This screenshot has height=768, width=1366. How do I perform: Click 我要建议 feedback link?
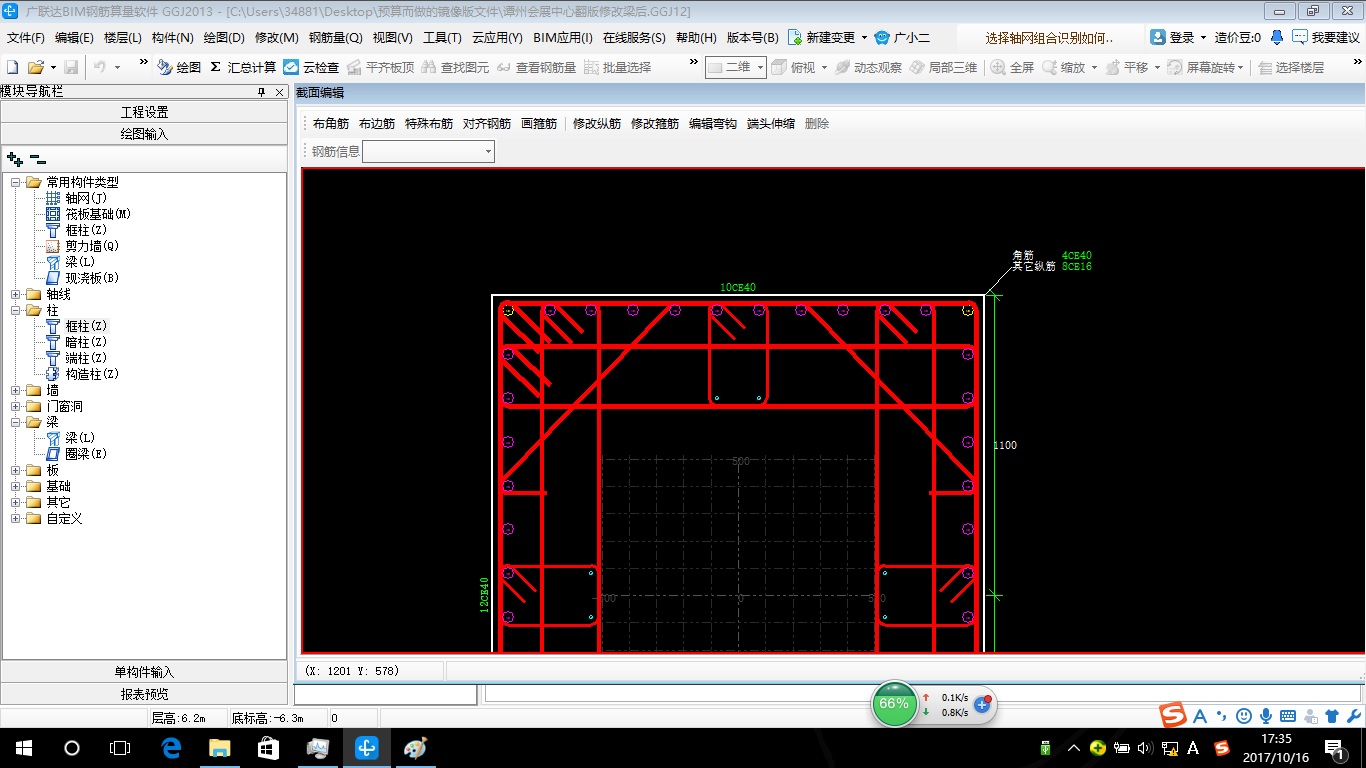pos(1327,37)
